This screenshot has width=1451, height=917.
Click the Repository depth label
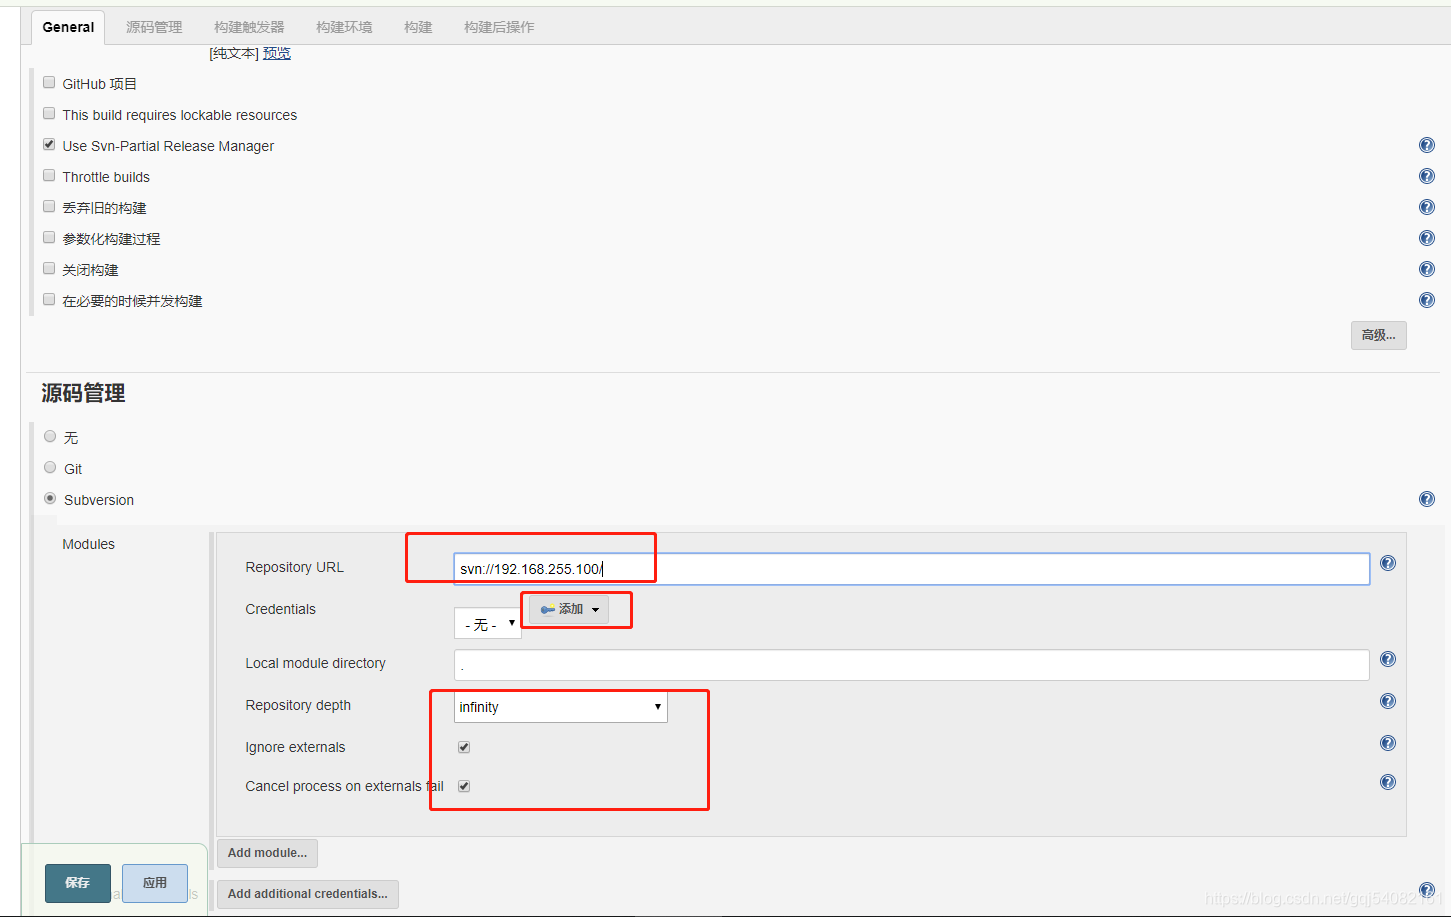tap(298, 705)
